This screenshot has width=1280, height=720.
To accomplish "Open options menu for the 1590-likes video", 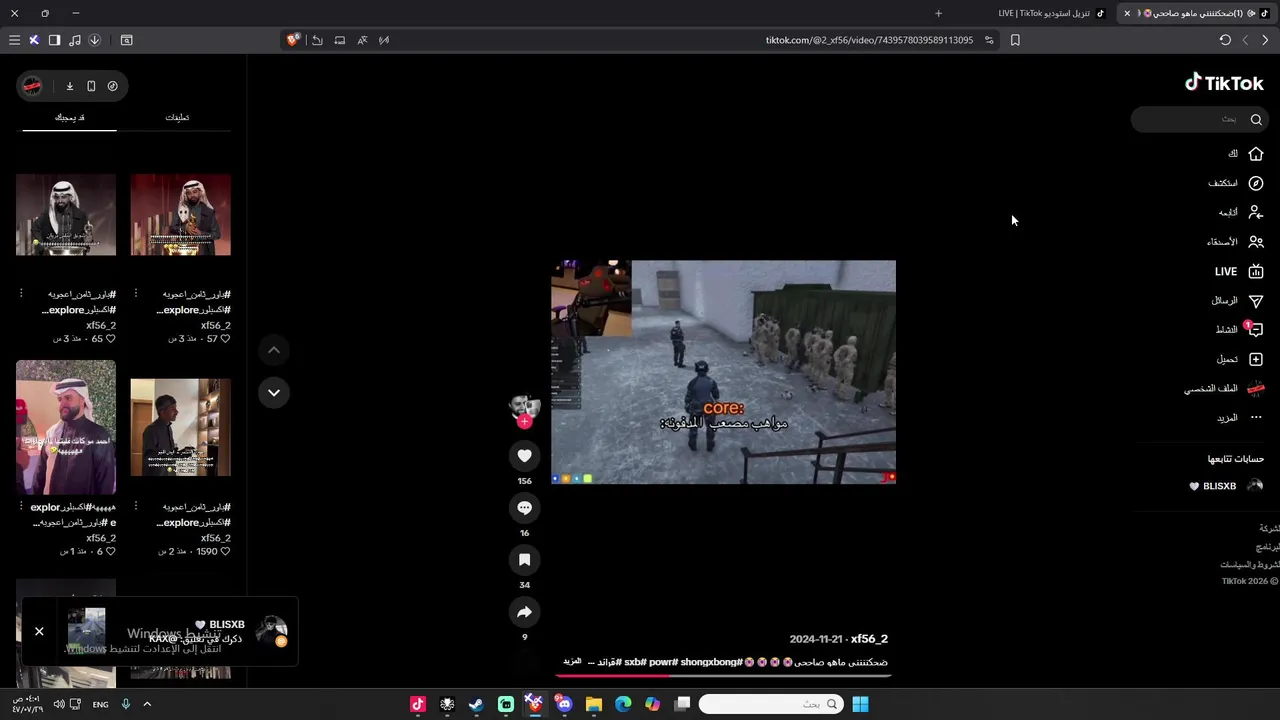I will (x=136, y=506).
